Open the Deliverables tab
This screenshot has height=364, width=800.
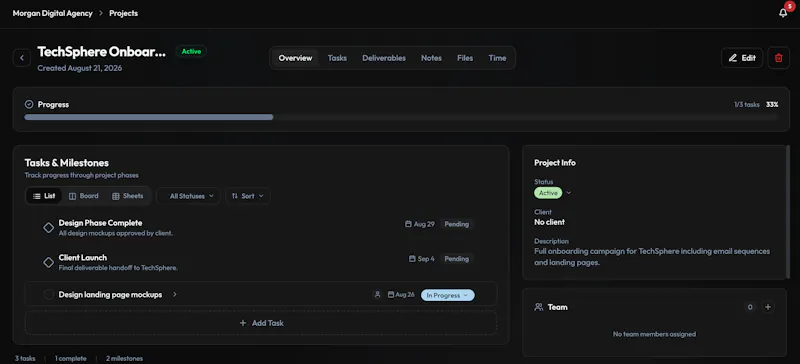[384, 58]
